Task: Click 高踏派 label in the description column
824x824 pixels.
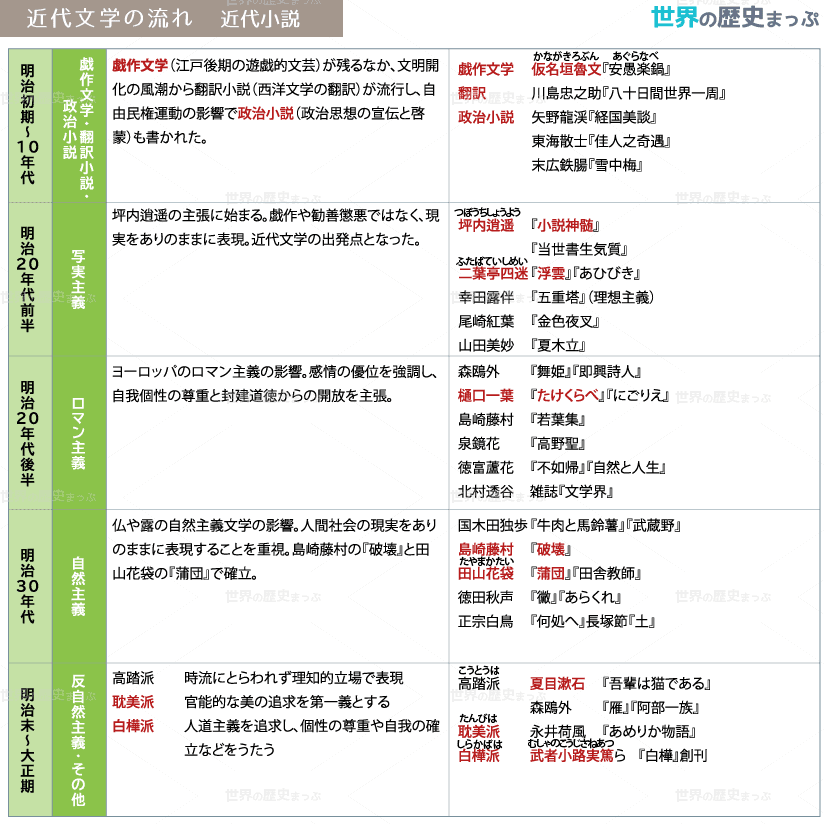Action: pyautogui.click(x=133, y=678)
